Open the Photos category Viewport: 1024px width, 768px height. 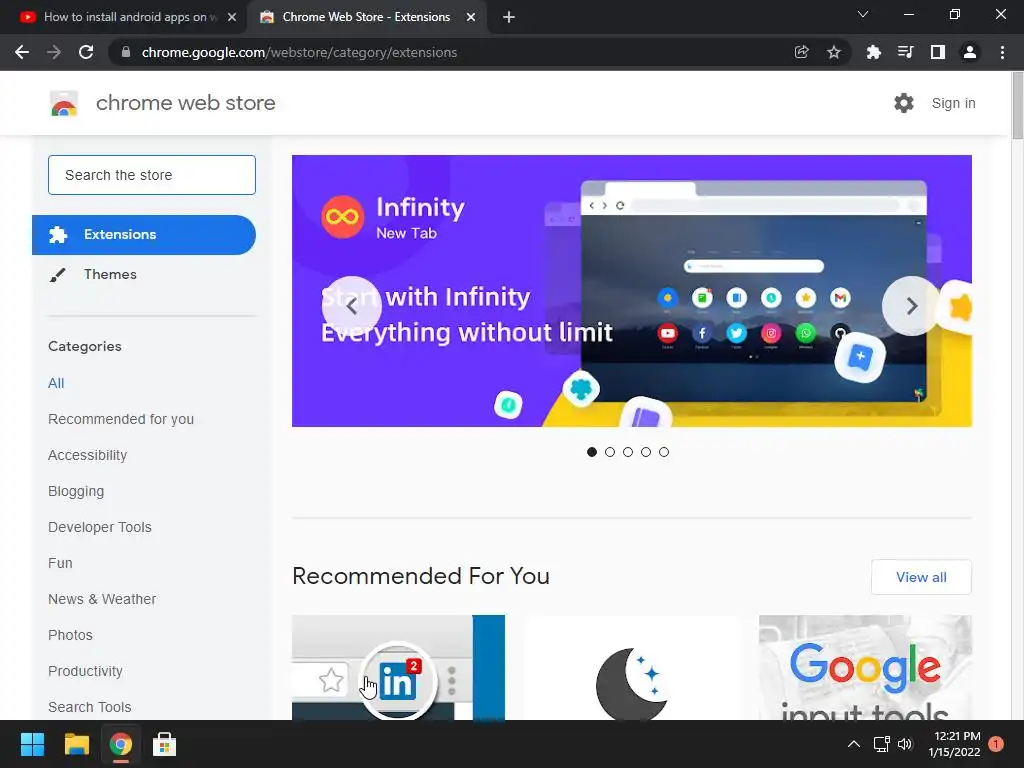click(x=71, y=635)
